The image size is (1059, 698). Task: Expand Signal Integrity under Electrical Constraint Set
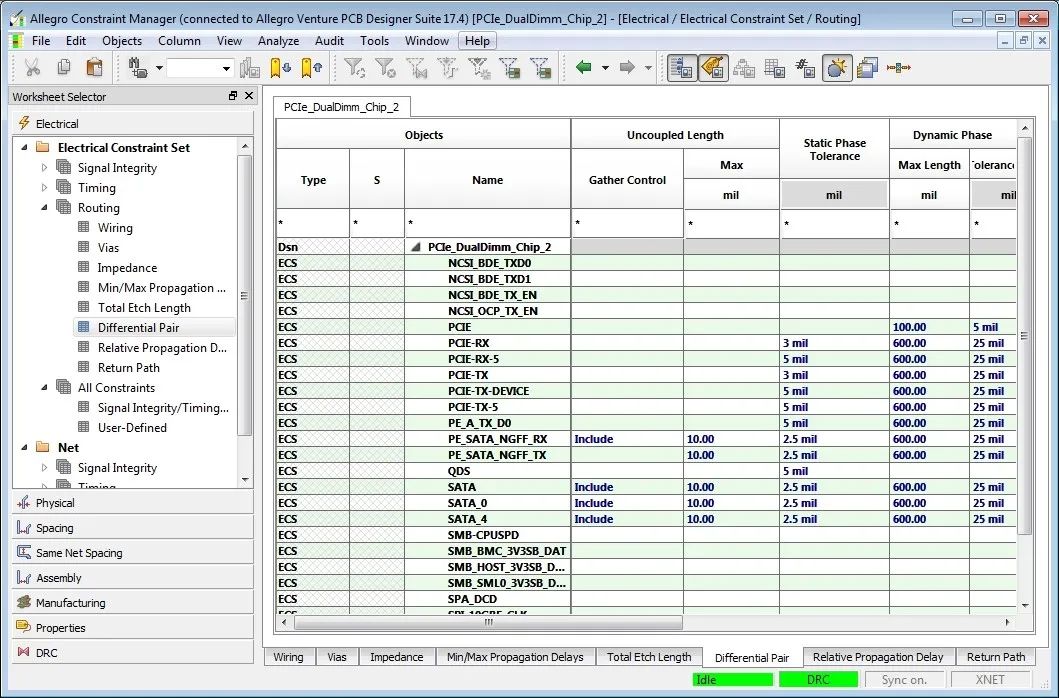(45, 168)
